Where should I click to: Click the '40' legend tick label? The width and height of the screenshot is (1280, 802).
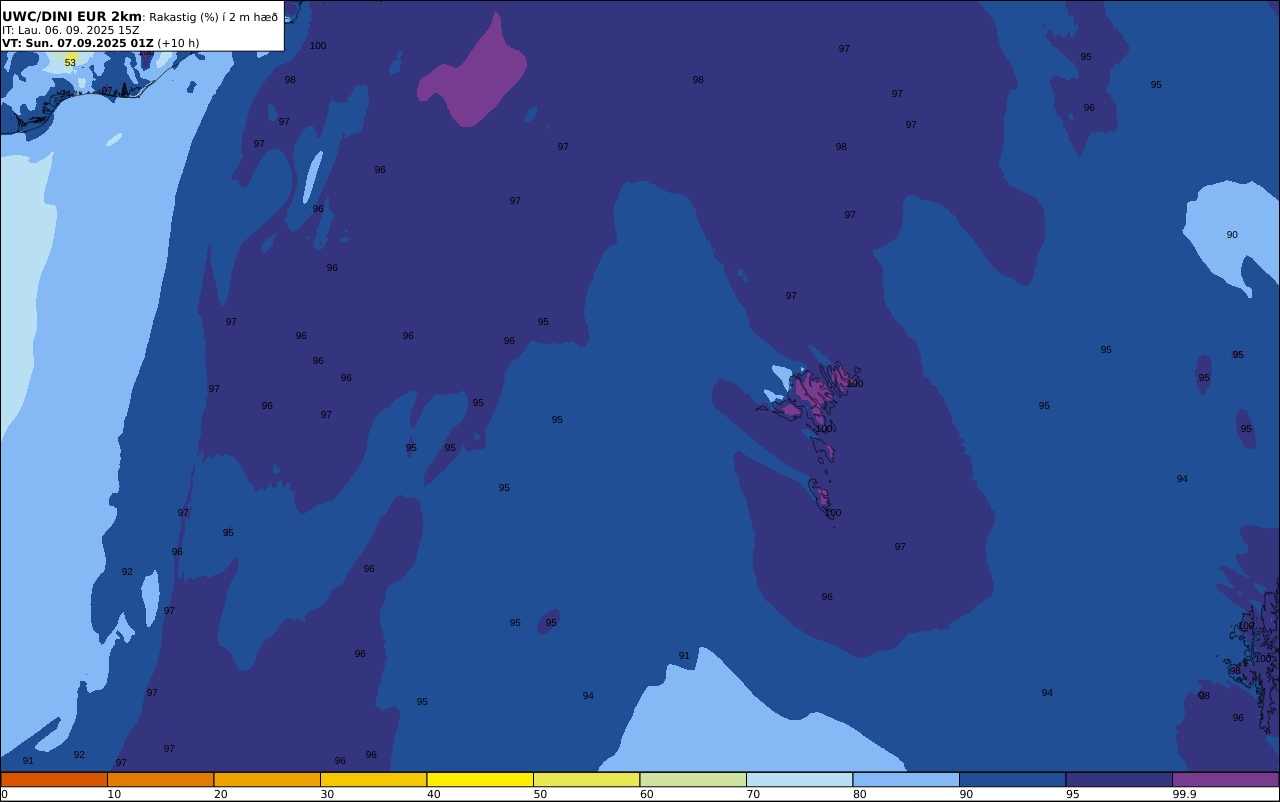tap(433, 794)
